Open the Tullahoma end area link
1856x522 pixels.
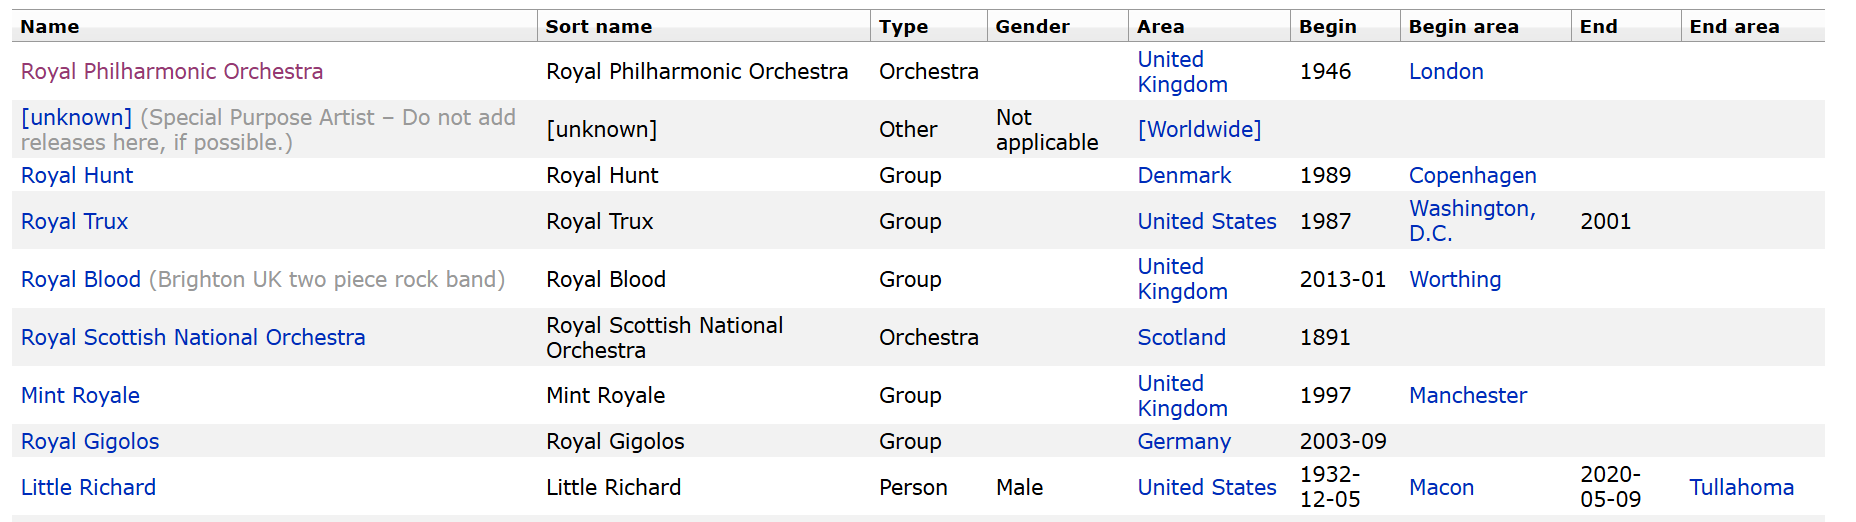coord(1741,488)
